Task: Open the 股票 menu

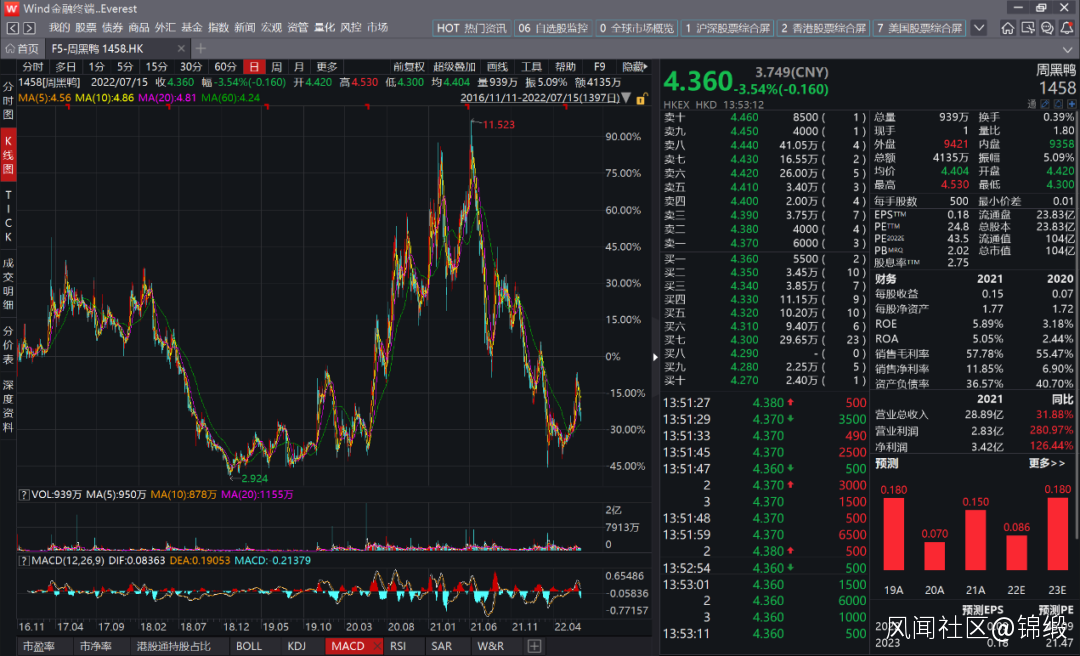Action: (x=86, y=28)
